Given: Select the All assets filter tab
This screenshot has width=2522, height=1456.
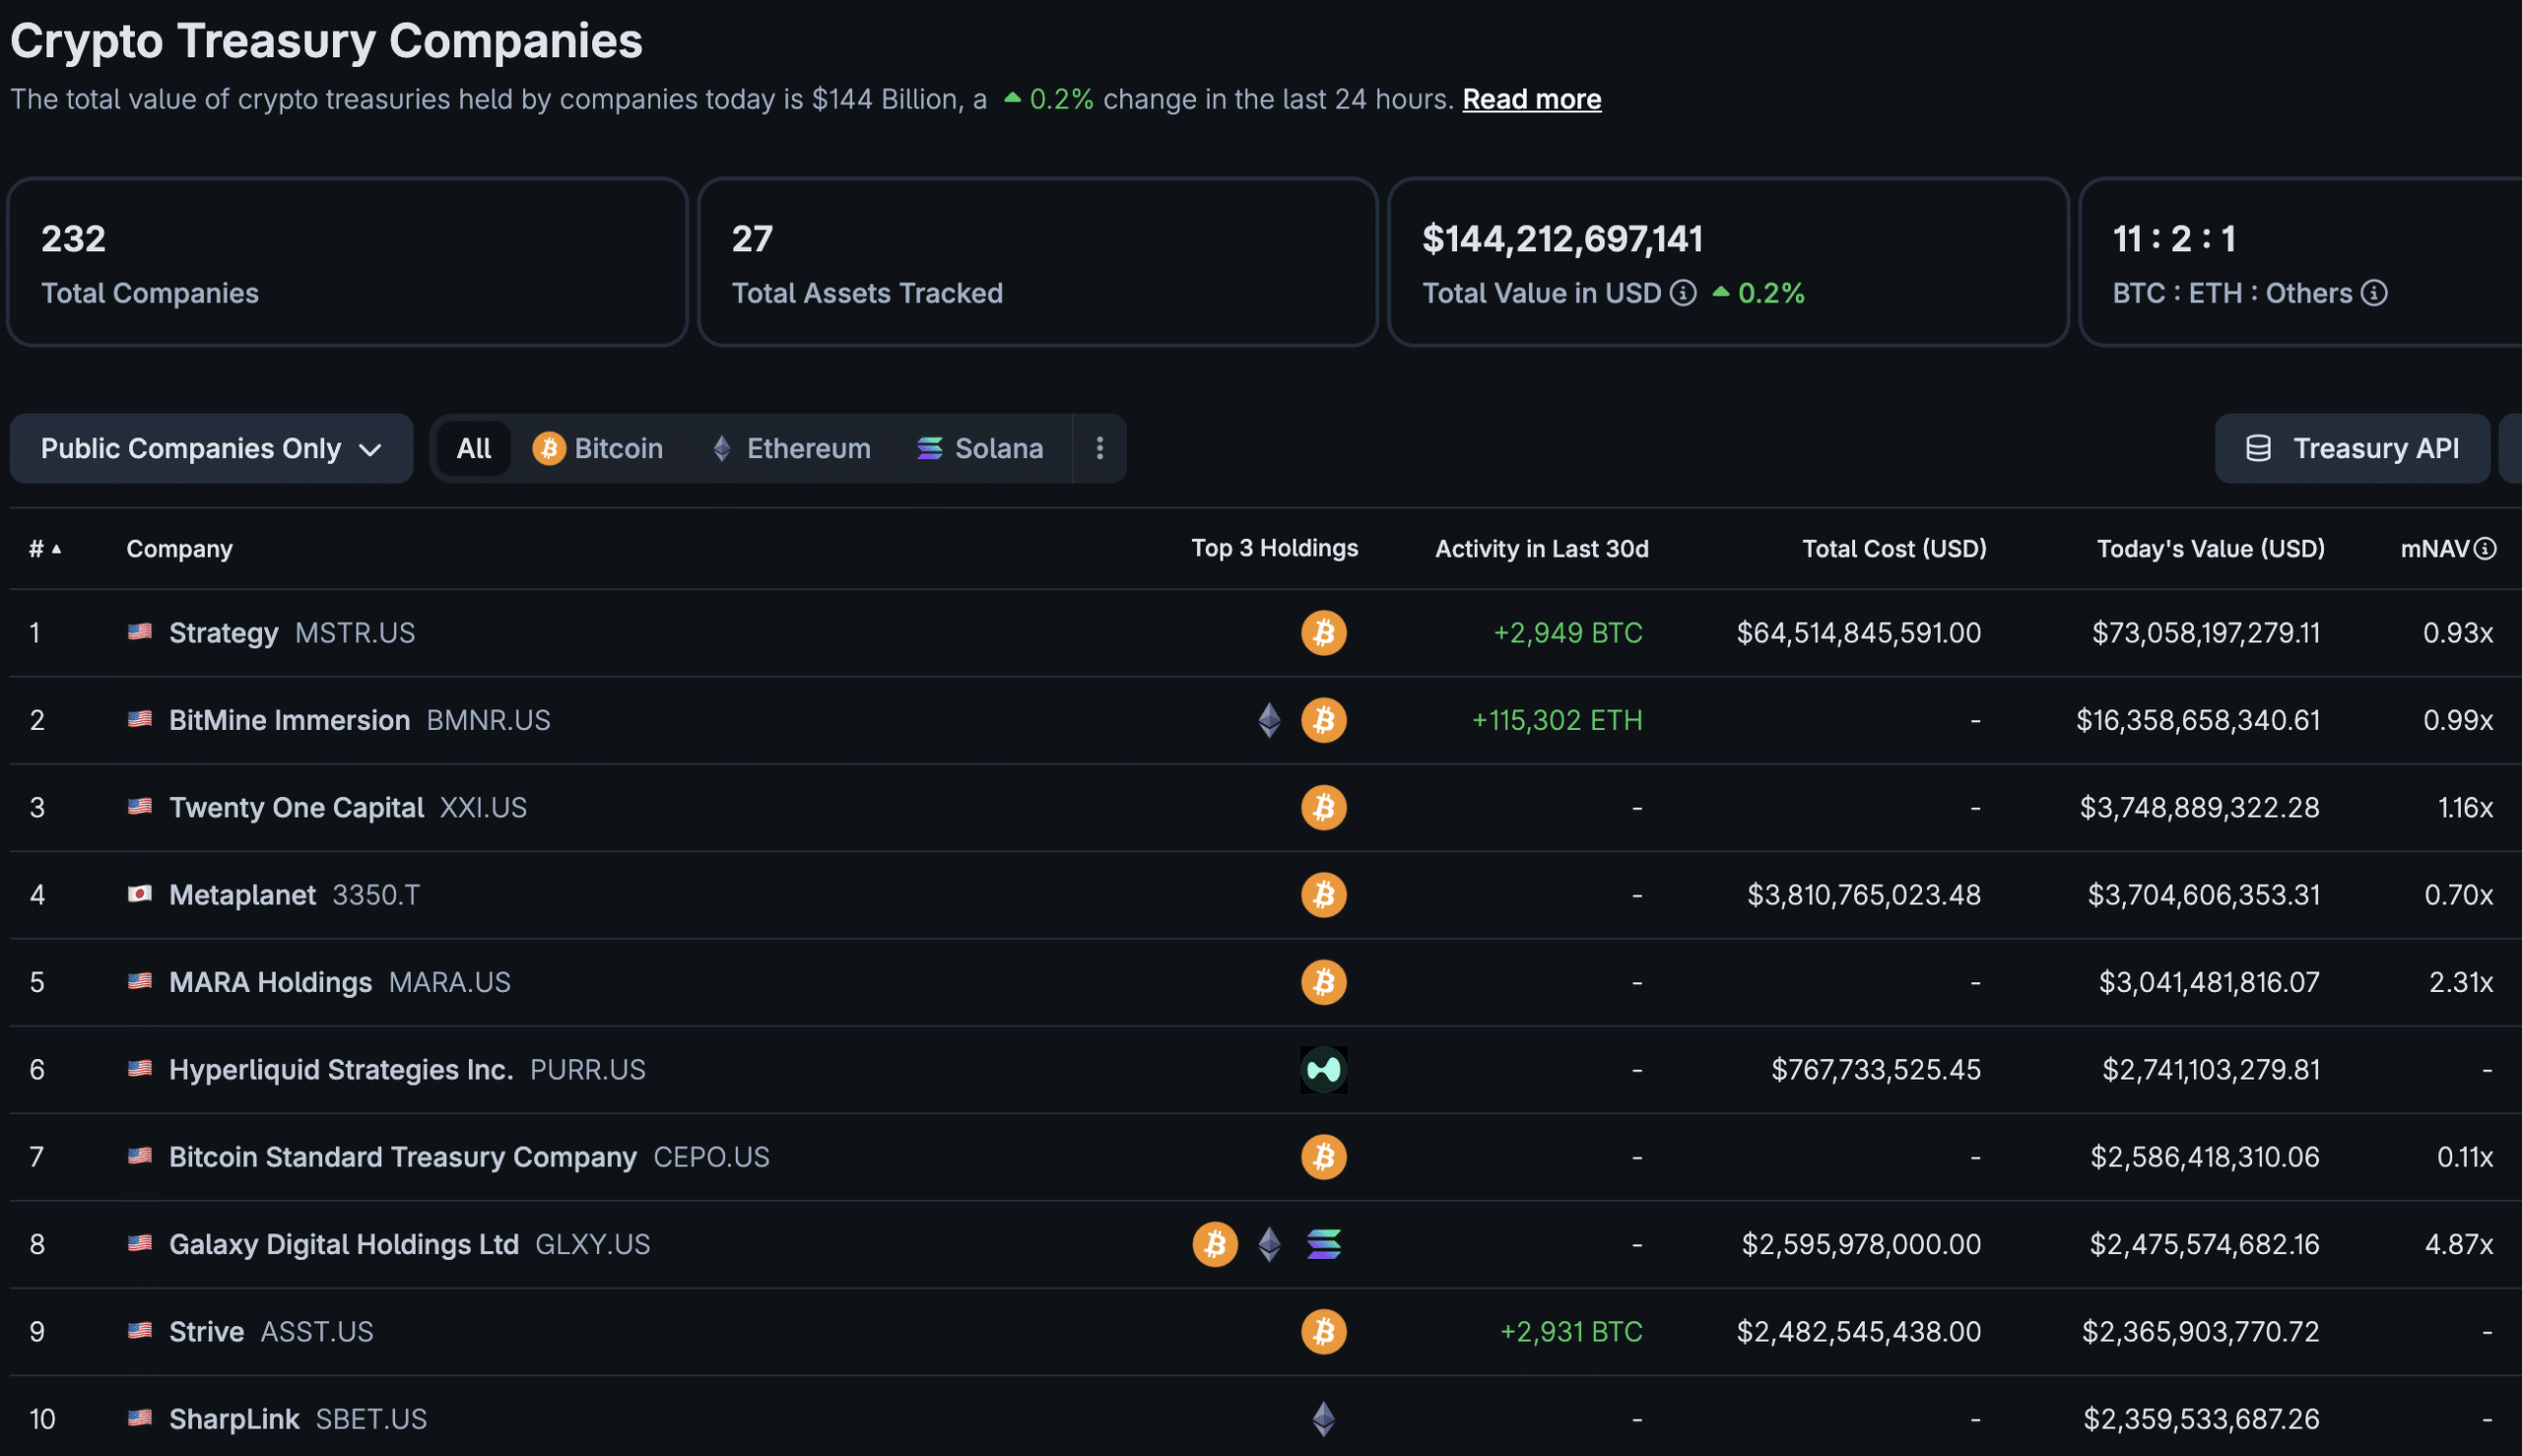Looking at the screenshot, I should [474, 448].
